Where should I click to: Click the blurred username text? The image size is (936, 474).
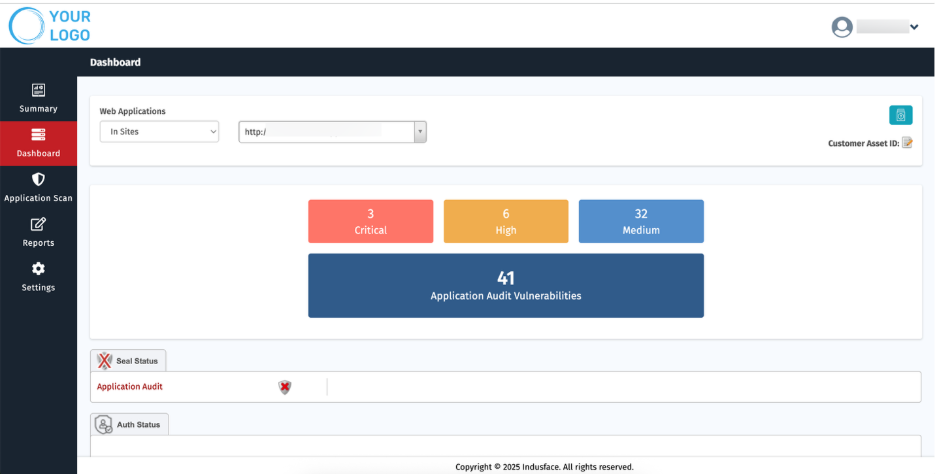click(x=882, y=26)
